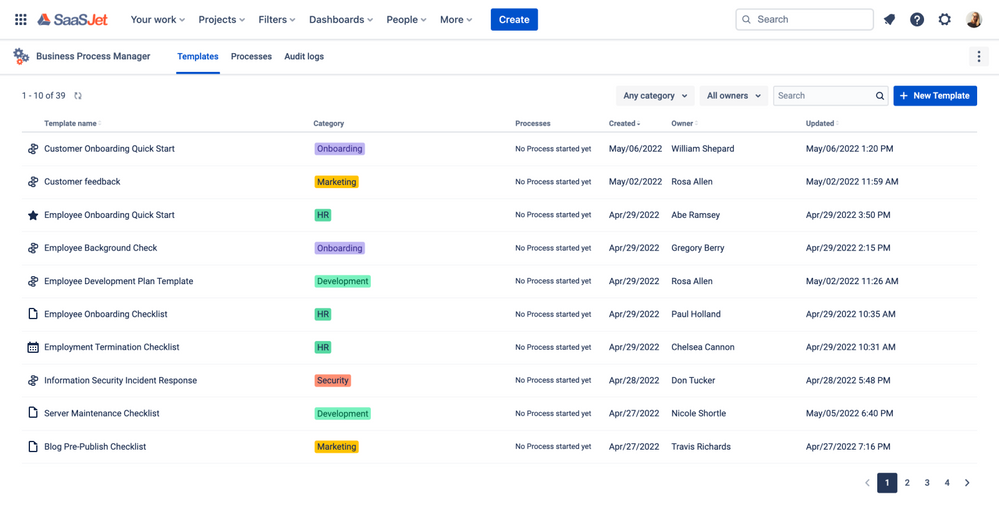Open the help question mark icon
Viewport: 999px width, 519px height.
click(917, 20)
